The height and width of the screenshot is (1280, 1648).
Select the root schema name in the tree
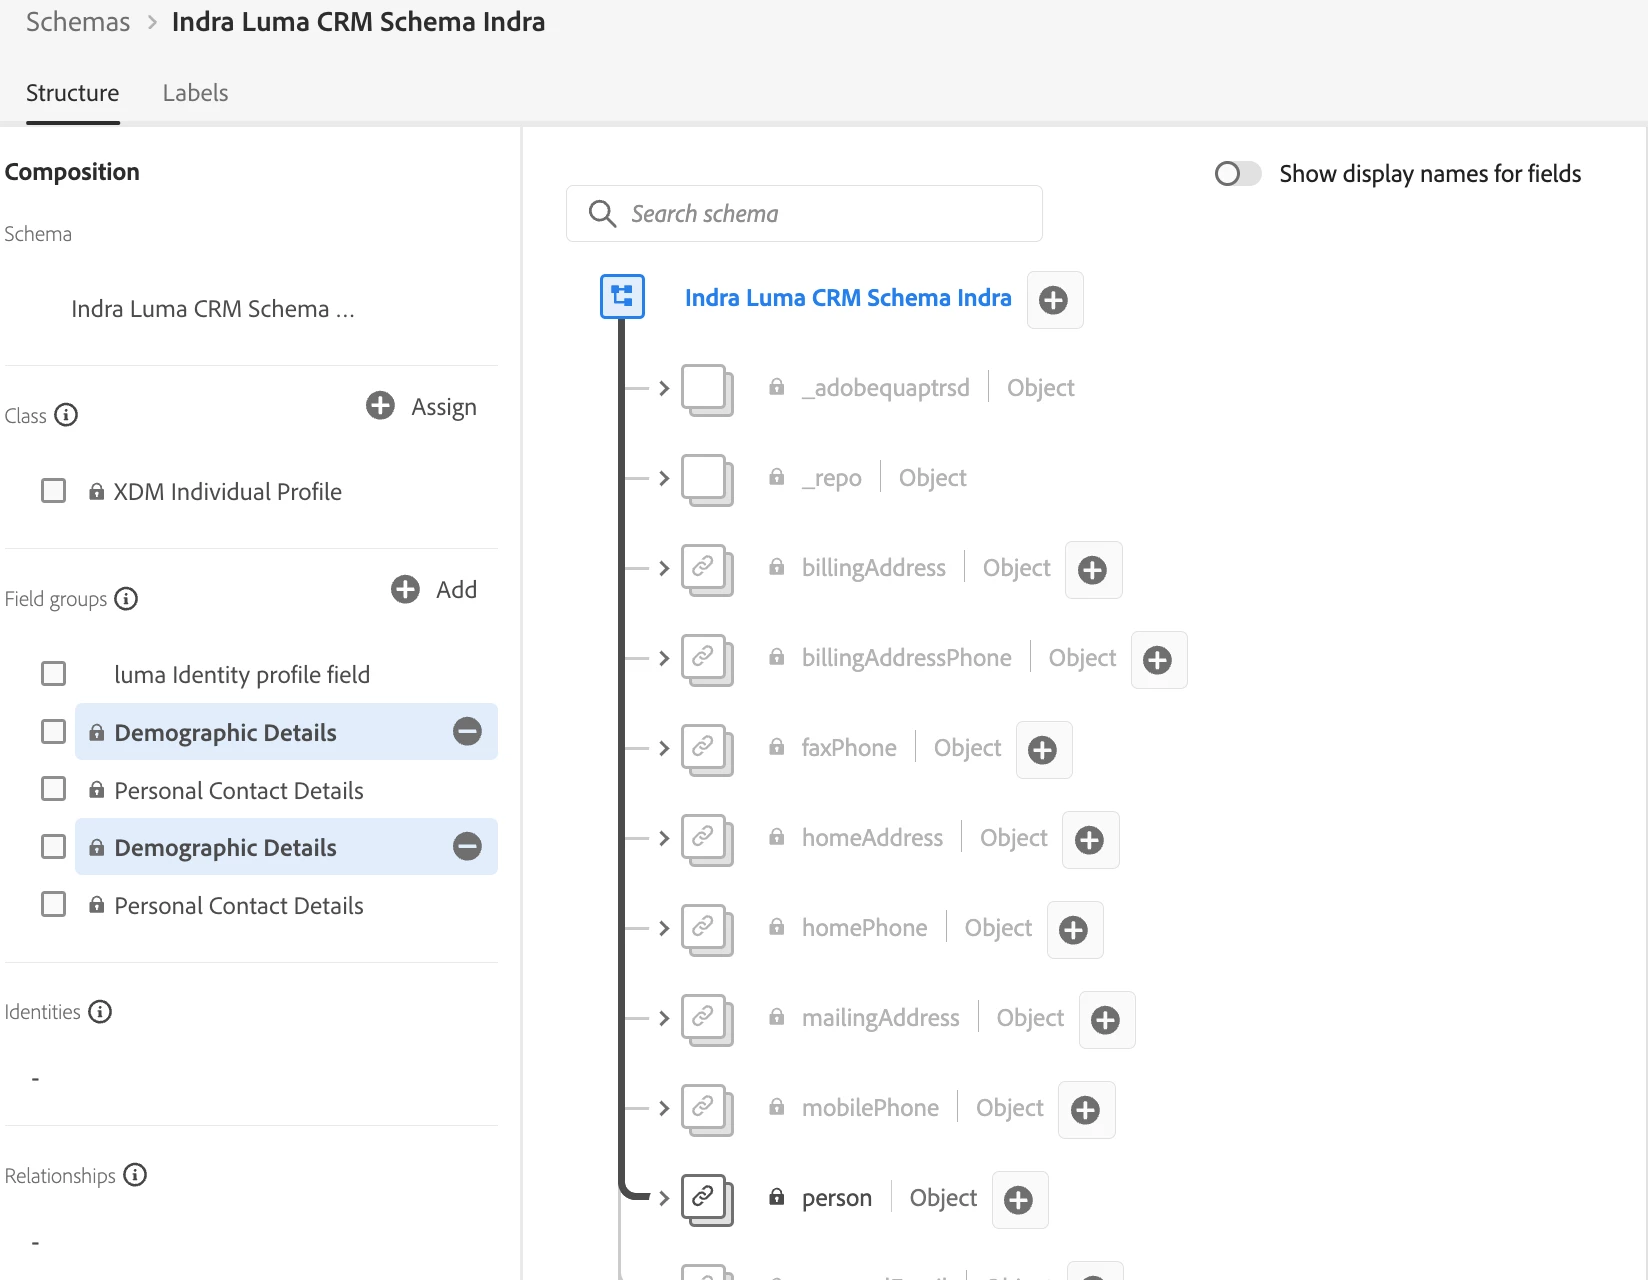[848, 298]
